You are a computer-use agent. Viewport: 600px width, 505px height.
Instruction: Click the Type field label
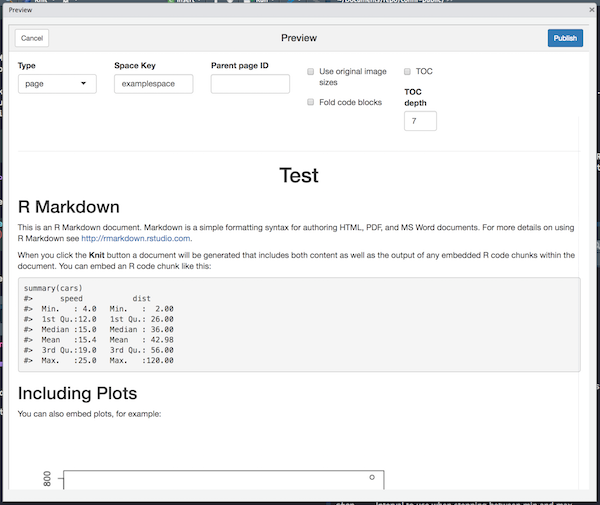27,65
